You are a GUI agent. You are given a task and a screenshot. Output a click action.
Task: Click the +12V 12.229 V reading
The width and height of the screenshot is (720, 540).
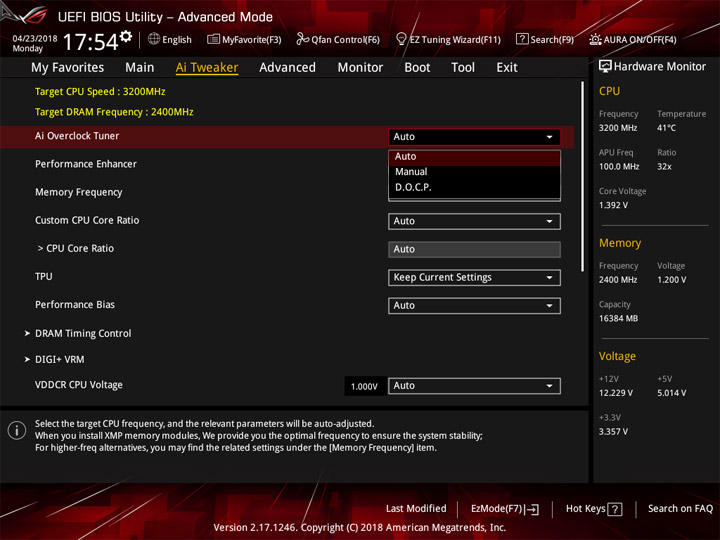(x=615, y=393)
